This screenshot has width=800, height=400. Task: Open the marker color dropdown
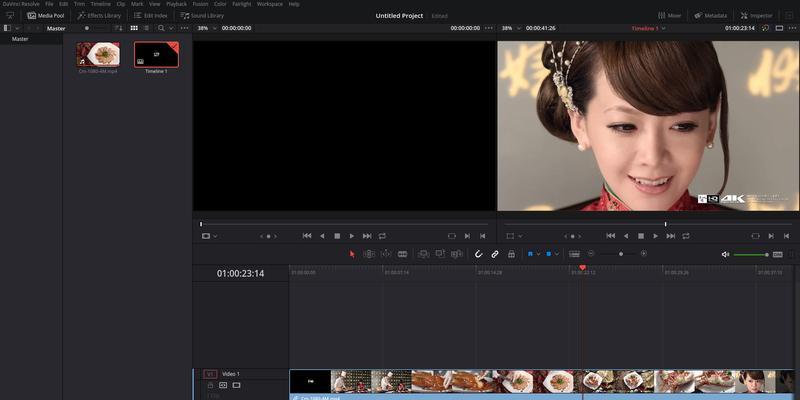point(557,254)
